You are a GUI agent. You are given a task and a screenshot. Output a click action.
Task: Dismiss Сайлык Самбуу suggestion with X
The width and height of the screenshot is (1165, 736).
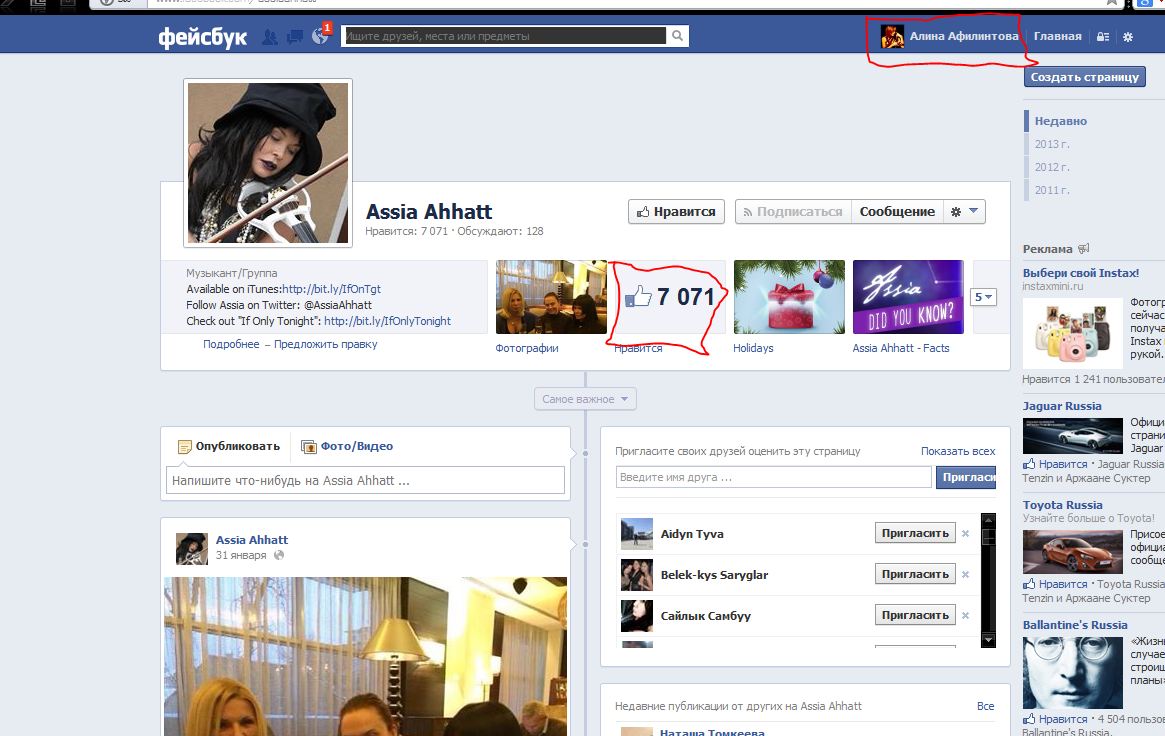[x=965, y=615]
